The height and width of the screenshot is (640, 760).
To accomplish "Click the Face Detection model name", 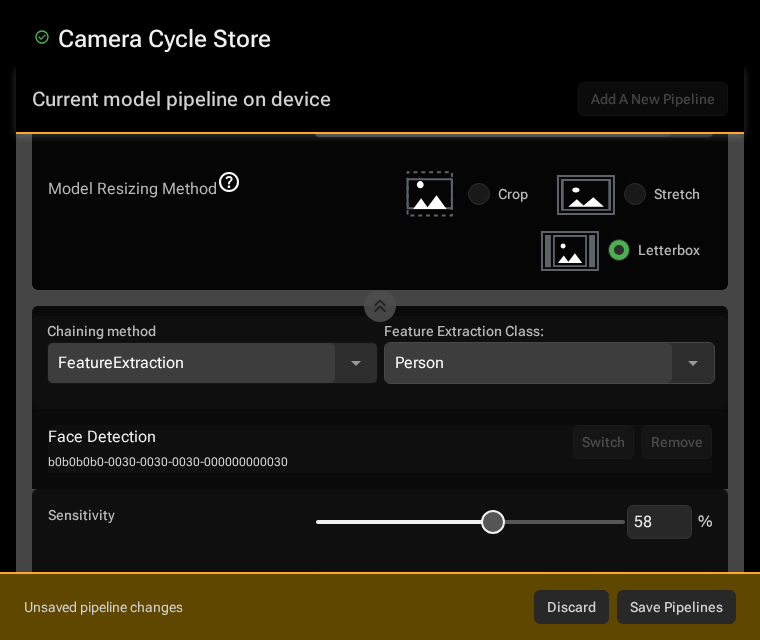I will tap(102, 437).
